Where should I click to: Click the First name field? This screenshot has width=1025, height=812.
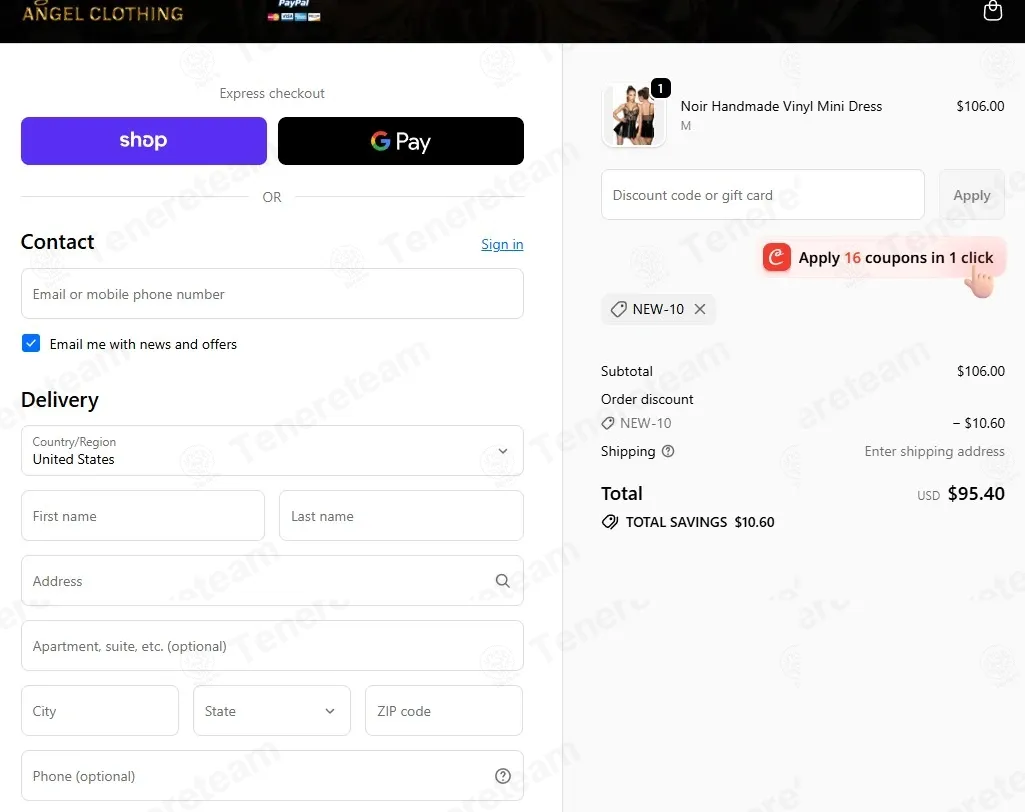click(143, 516)
